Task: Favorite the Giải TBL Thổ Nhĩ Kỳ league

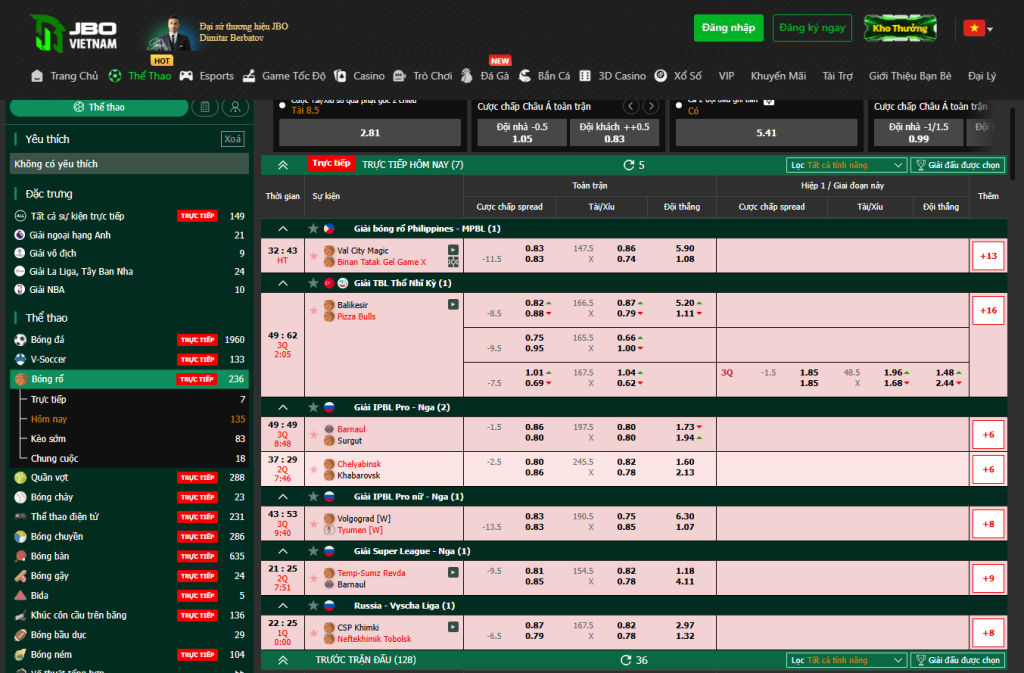Action: 313,283
